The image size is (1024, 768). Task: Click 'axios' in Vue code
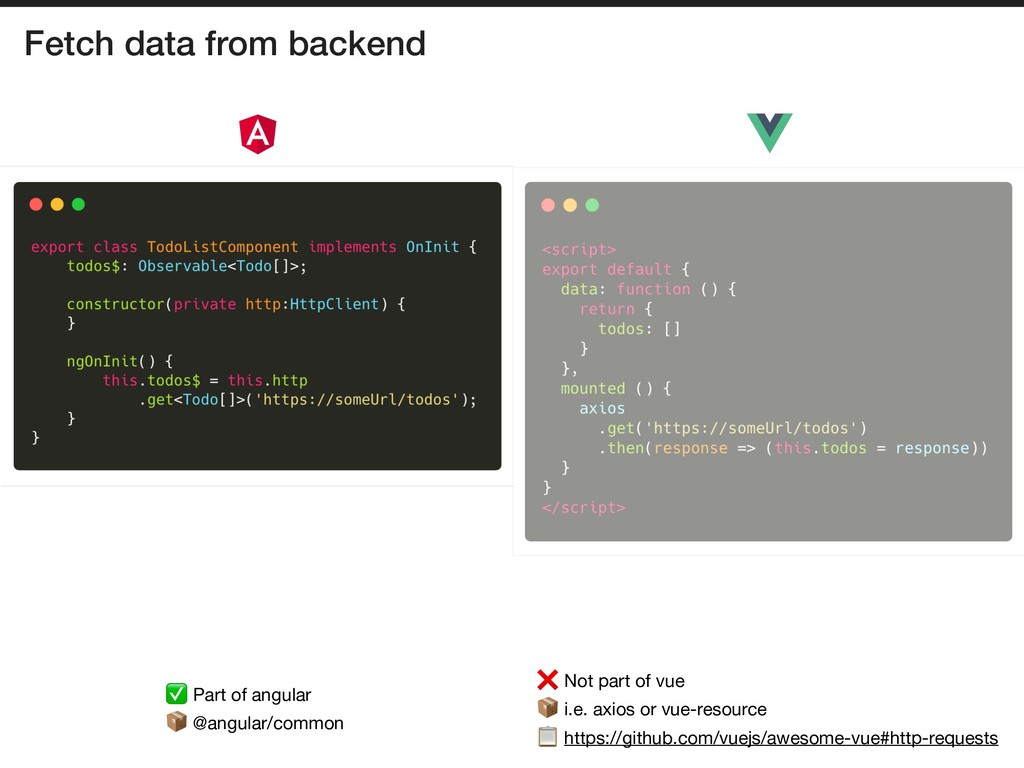pos(602,408)
